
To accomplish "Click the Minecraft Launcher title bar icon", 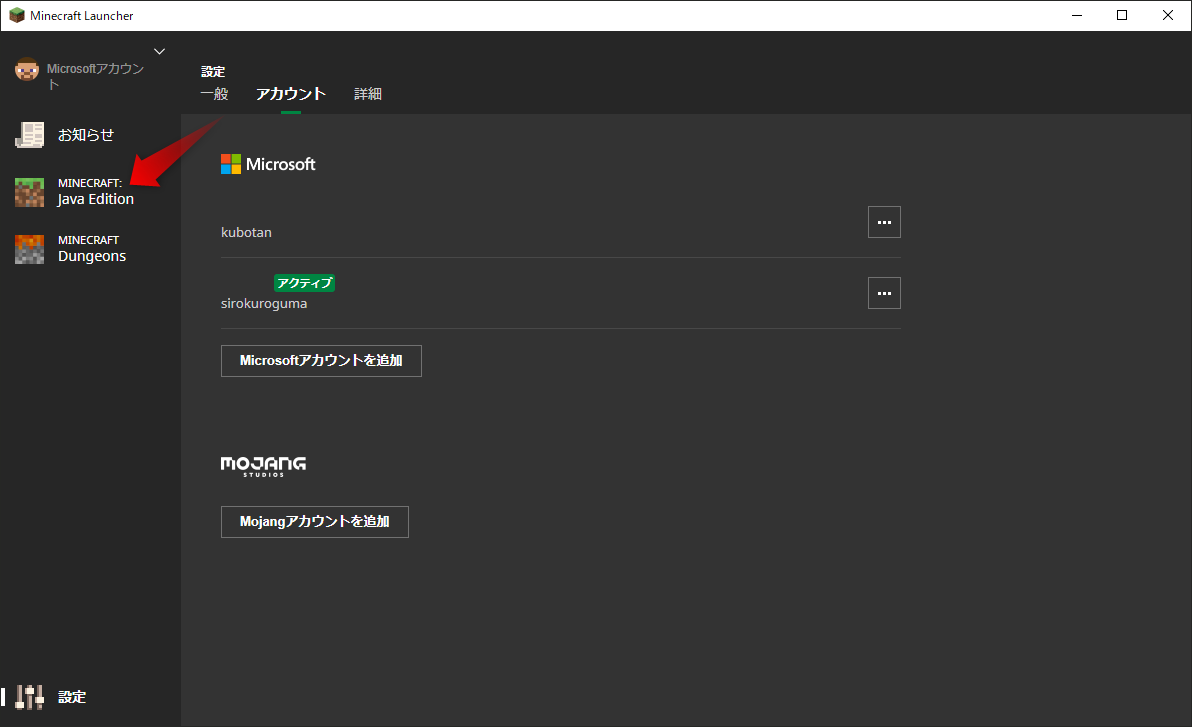I will (16, 15).
